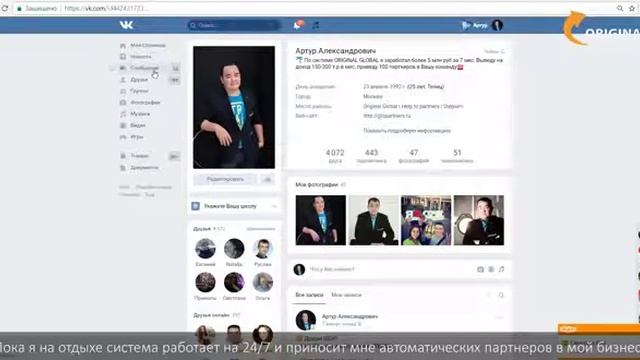Open 'Документы' in left menu

144,167
